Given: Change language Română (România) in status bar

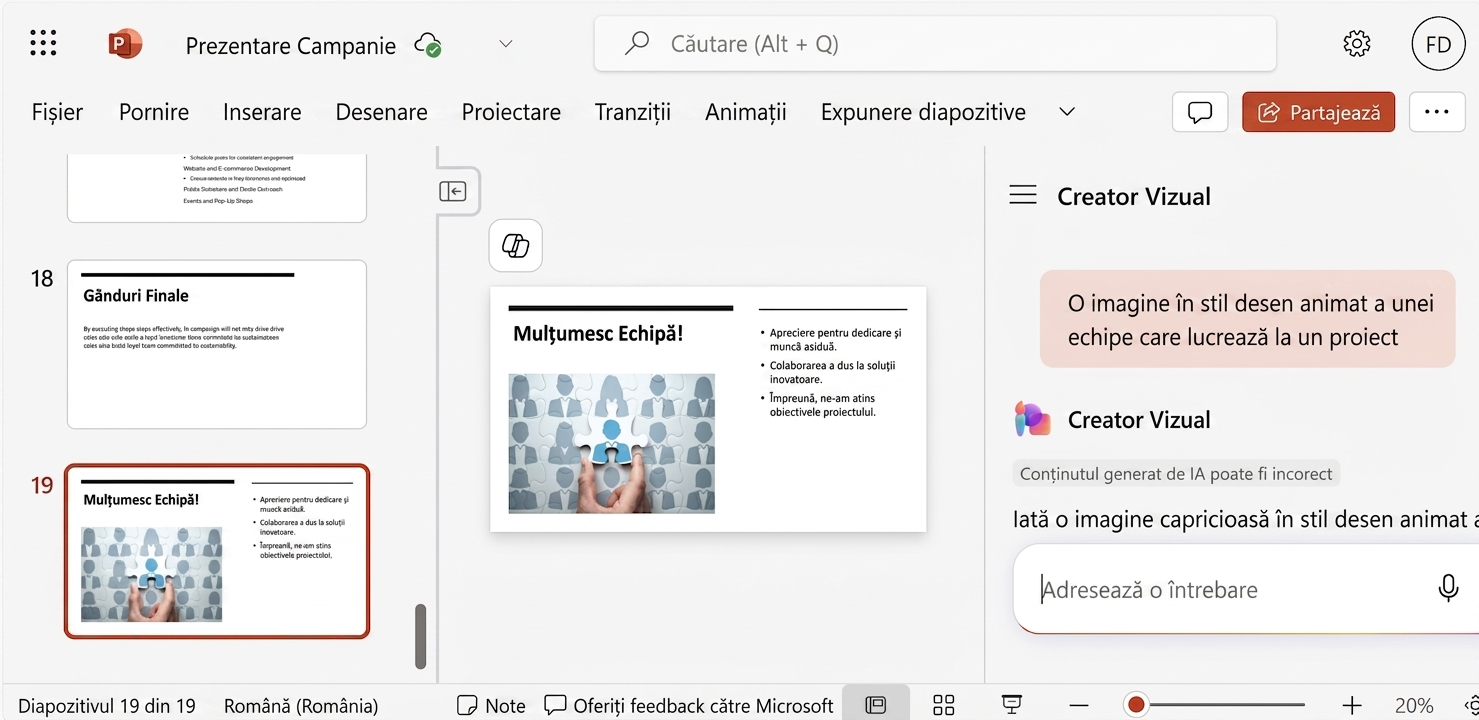Looking at the screenshot, I should (x=301, y=705).
